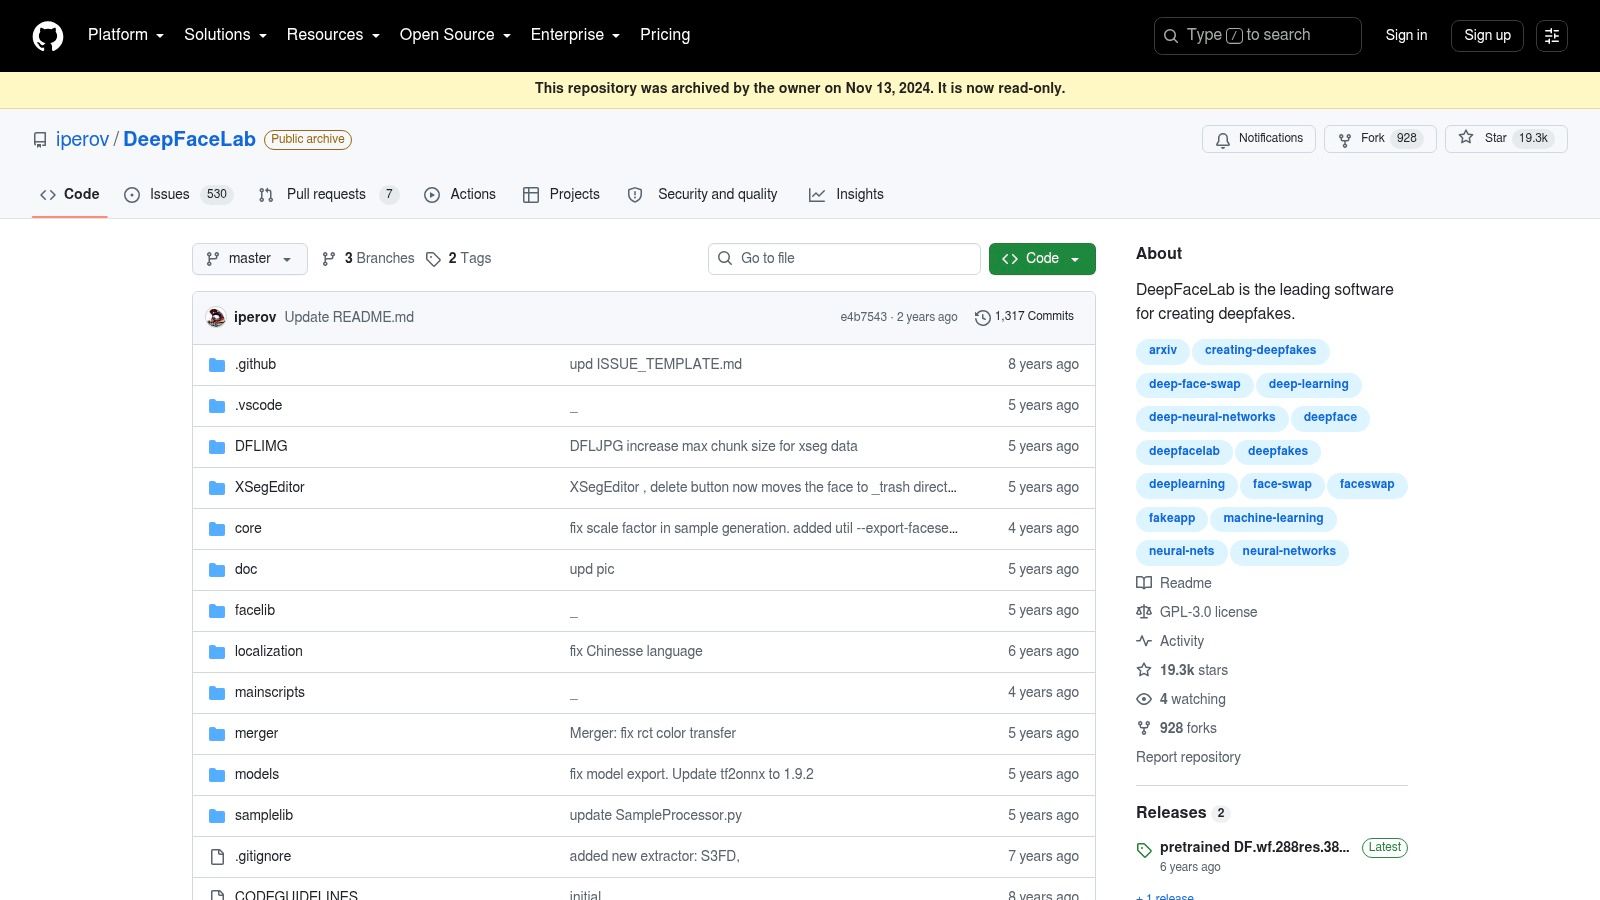The image size is (1600, 900).
Task: Open the XSegEditor folder icon
Action: [x=217, y=488]
